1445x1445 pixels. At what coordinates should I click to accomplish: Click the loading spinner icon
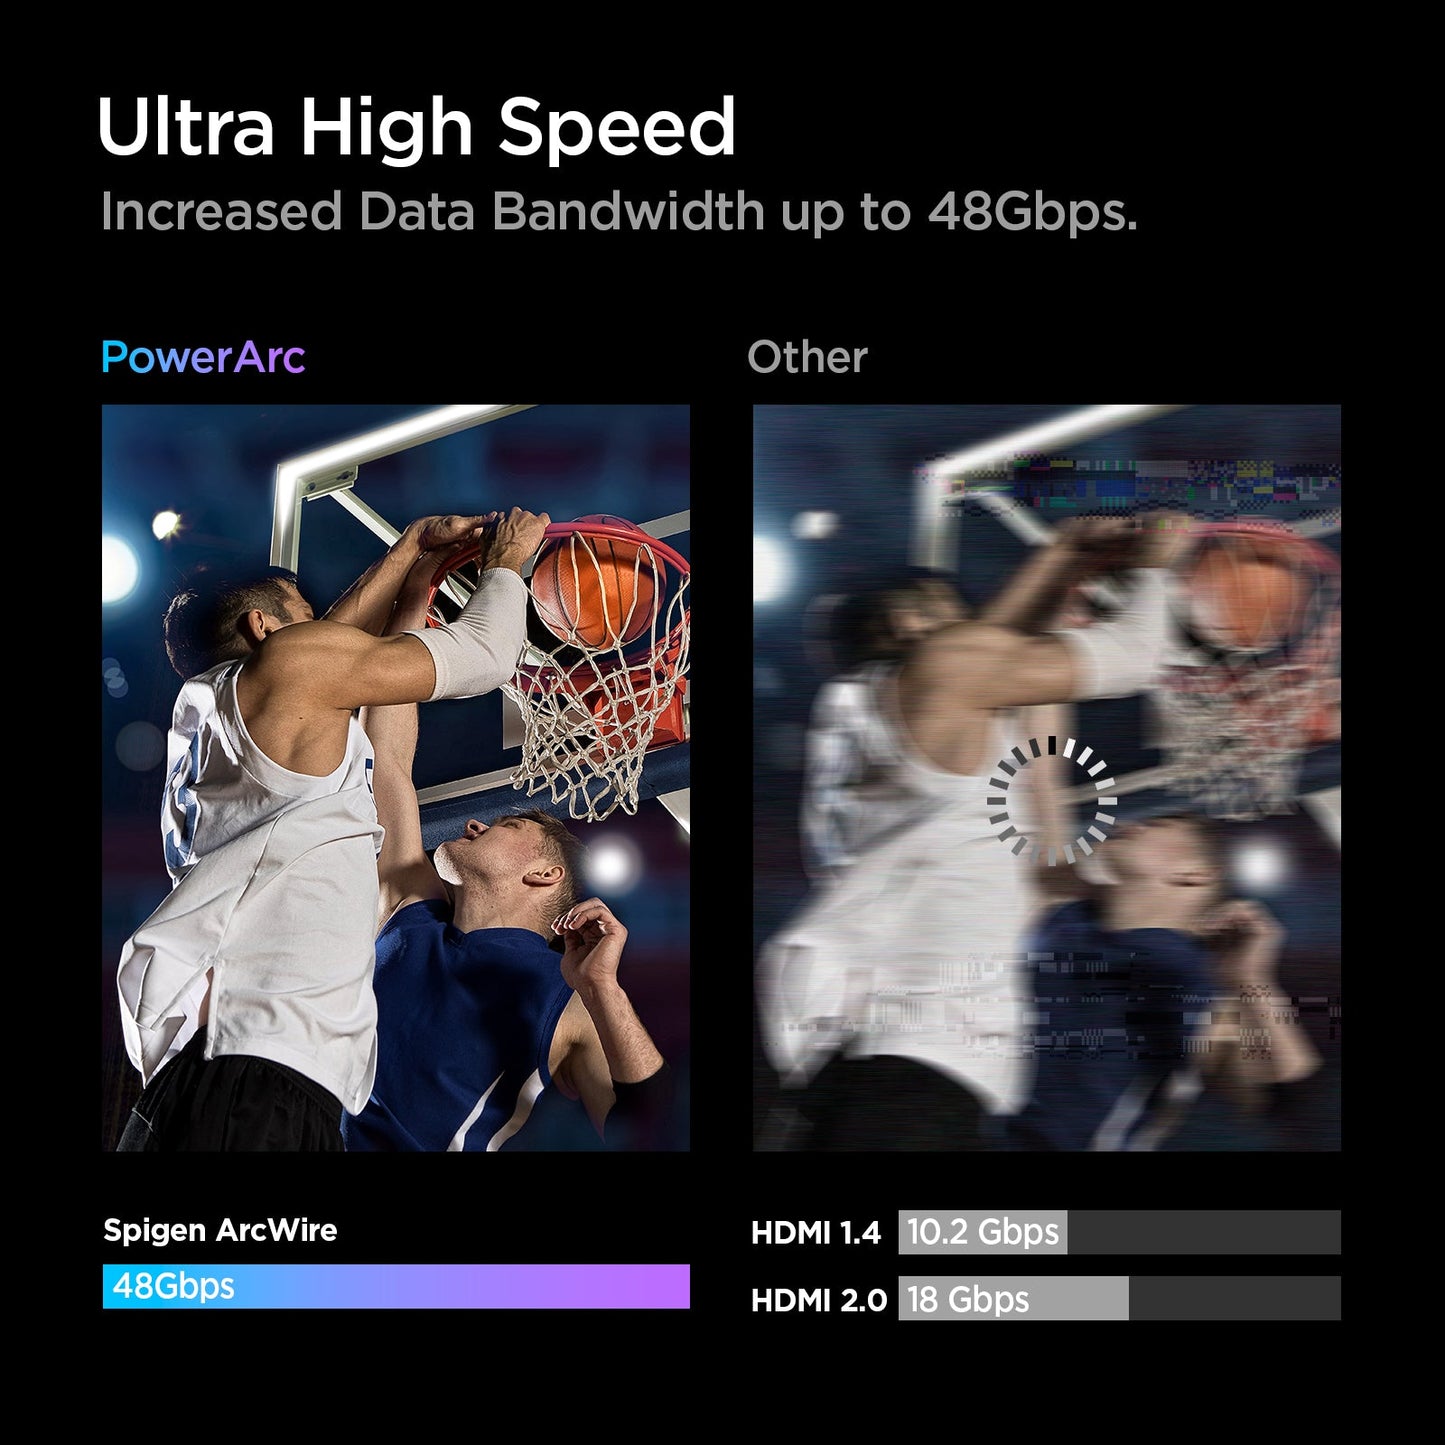[x=1051, y=800]
